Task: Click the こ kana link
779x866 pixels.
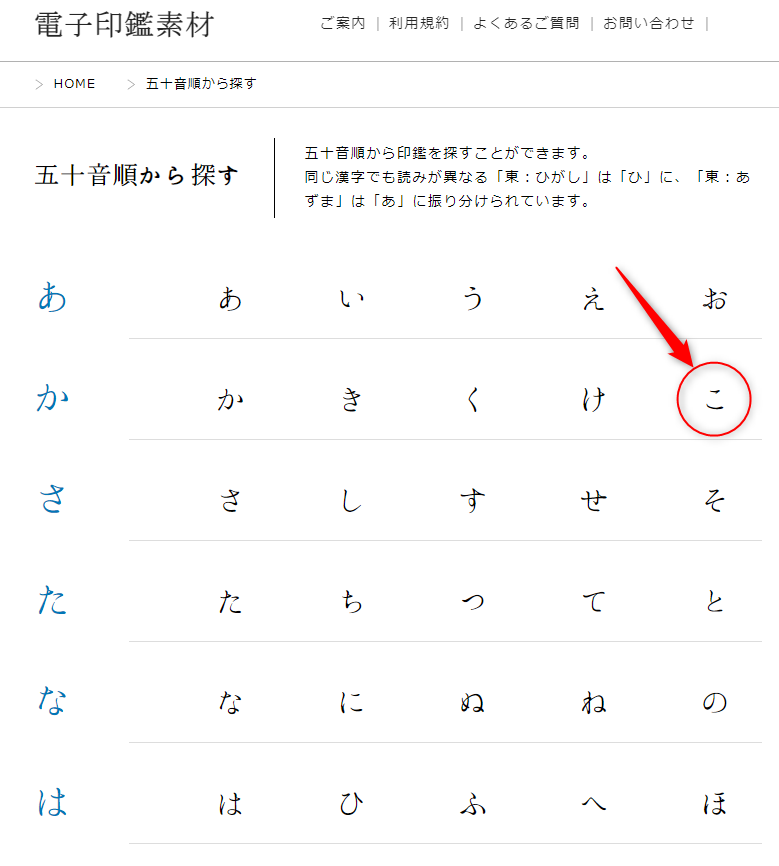Action: tap(715, 399)
